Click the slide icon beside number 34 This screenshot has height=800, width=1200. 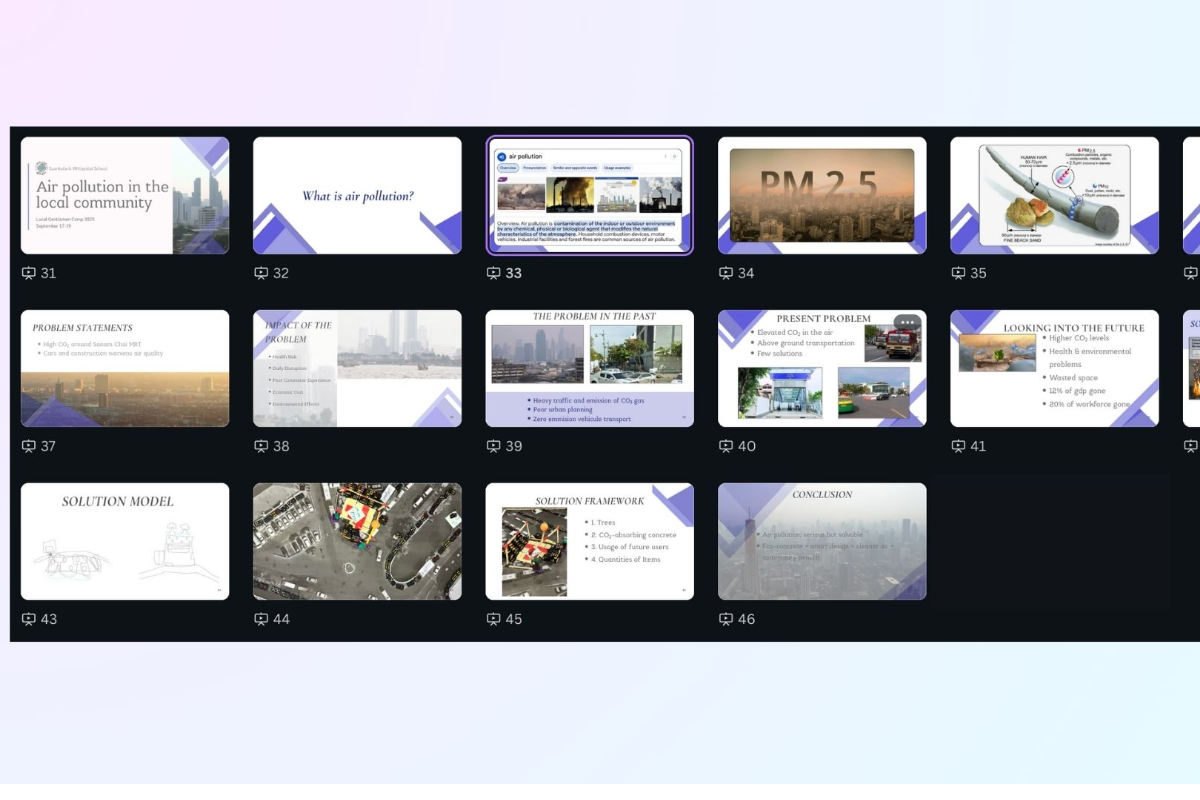726,273
